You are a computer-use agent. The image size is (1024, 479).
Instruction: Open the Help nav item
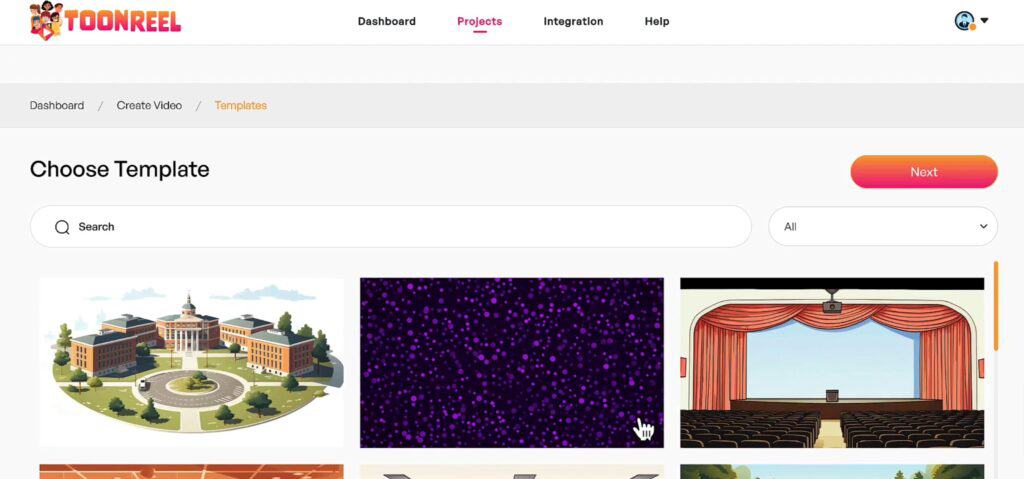point(656,22)
